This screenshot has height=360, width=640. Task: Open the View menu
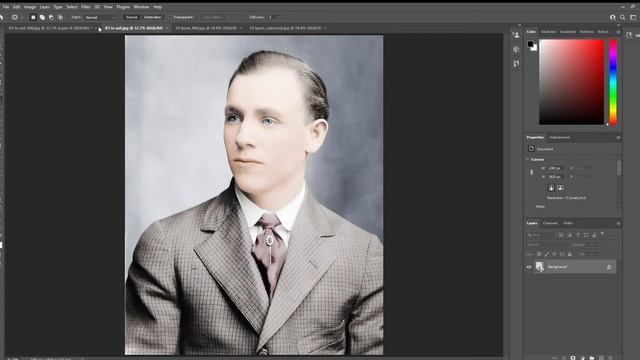108,7
